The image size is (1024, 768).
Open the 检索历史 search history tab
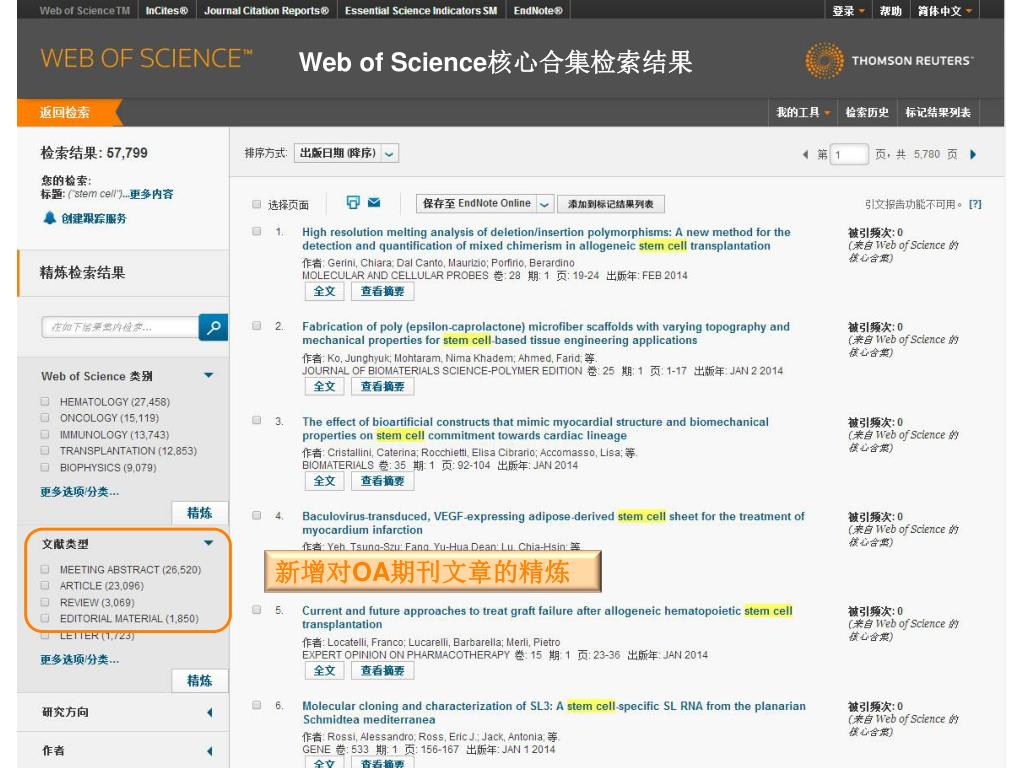tap(866, 112)
